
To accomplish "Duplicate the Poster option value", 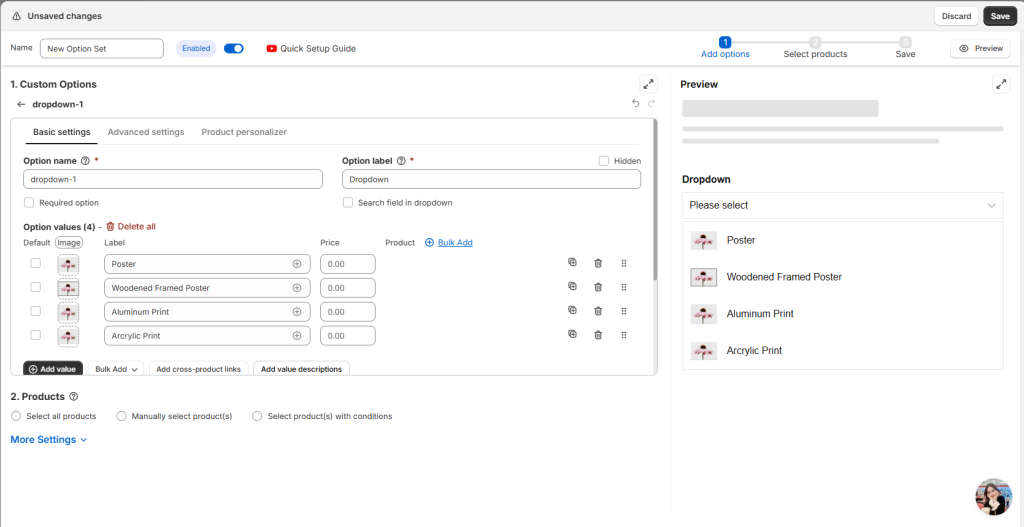I will pyautogui.click(x=572, y=263).
